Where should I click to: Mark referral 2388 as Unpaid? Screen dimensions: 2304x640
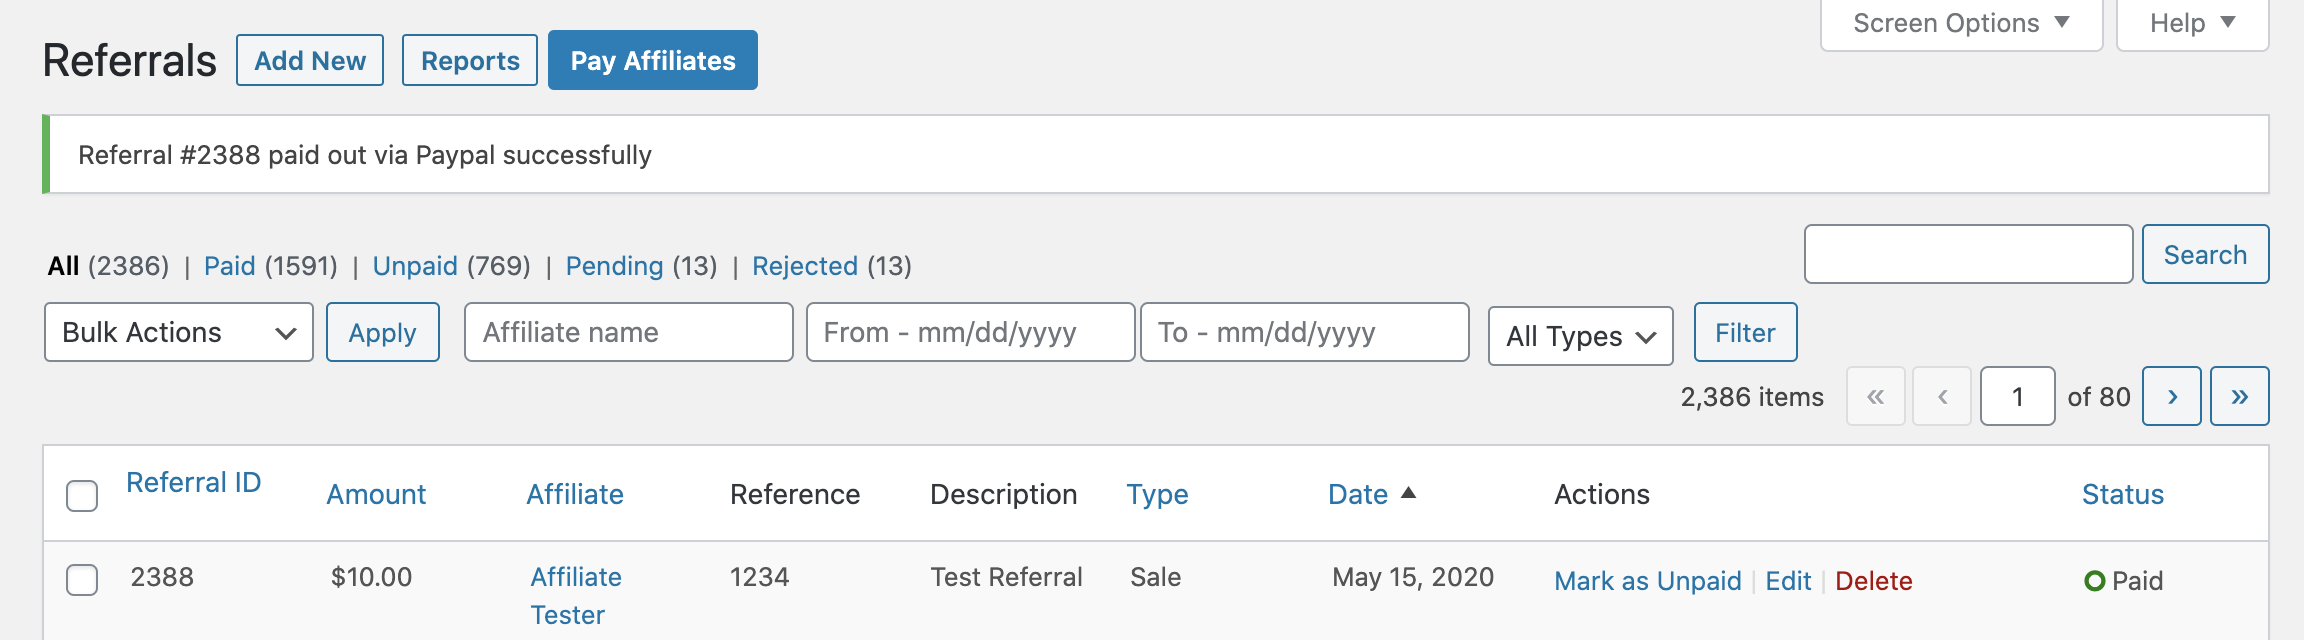click(x=1647, y=581)
